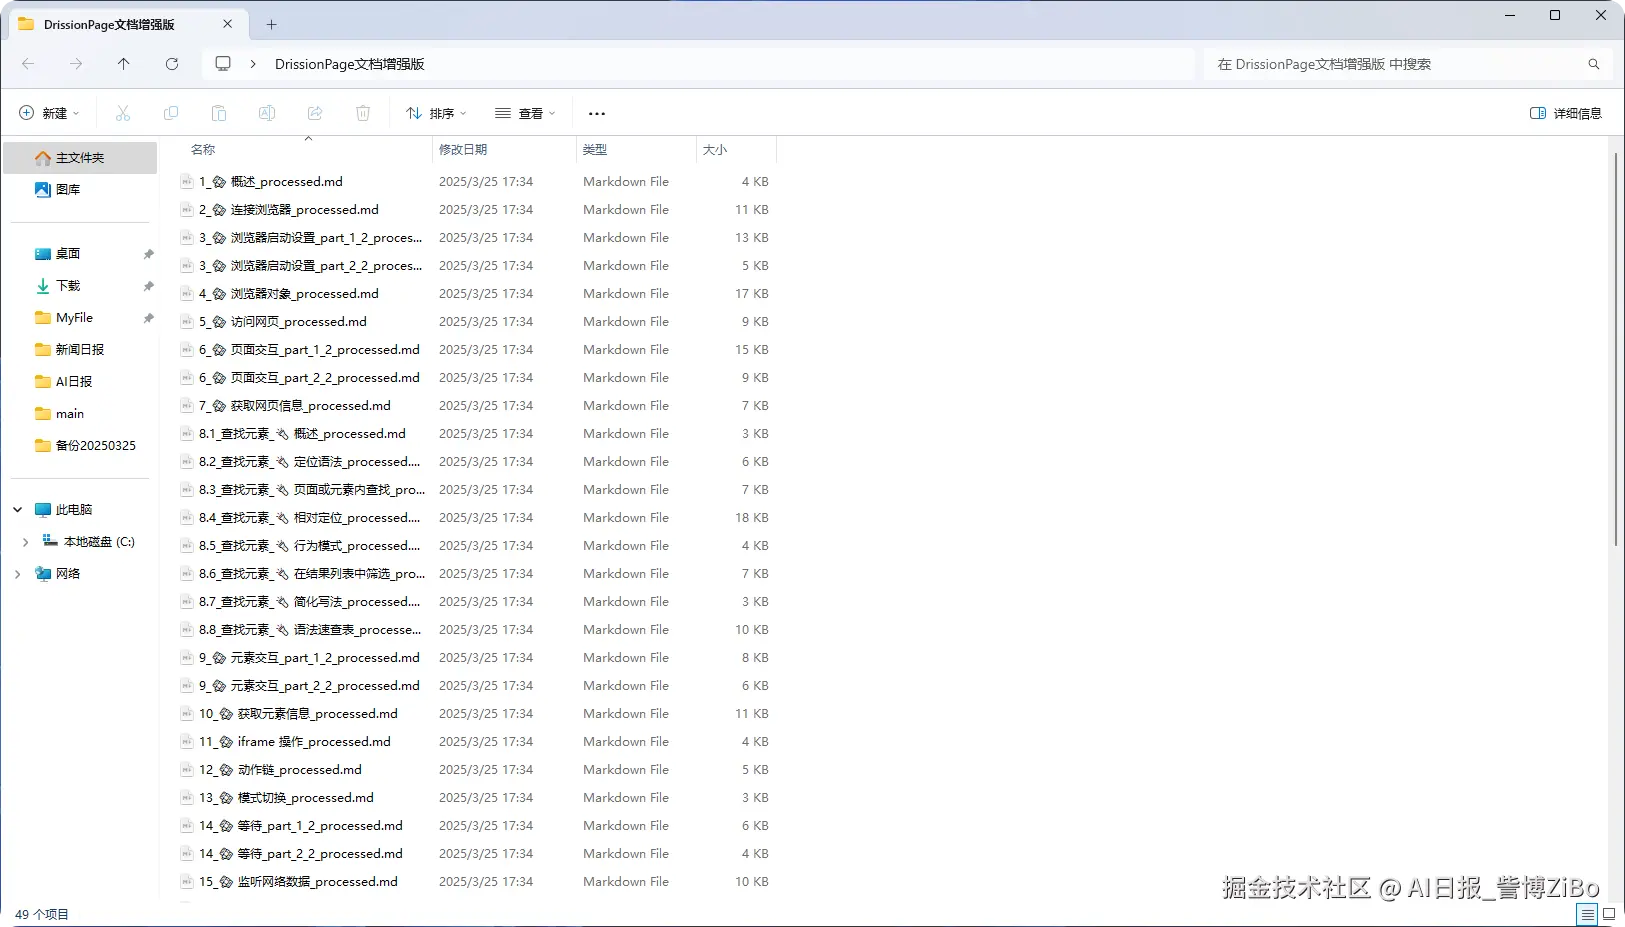The width and height of the screenshot is (1625, 927).
Task: Select file 4_浏览器对象_processed.md
Action: pos(478,294)
